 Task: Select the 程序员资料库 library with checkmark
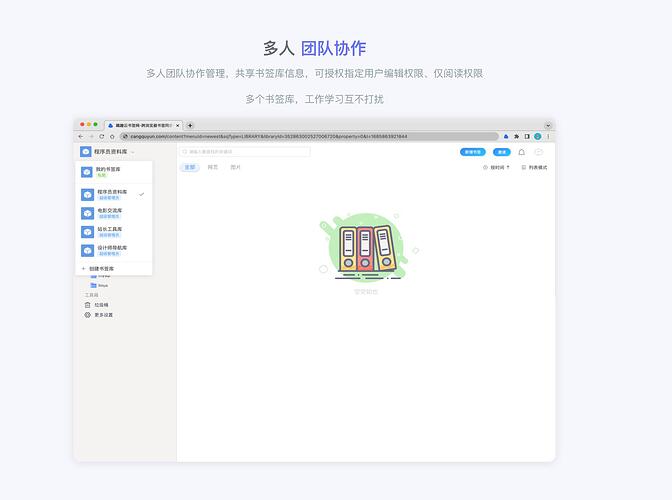[111, 193]
